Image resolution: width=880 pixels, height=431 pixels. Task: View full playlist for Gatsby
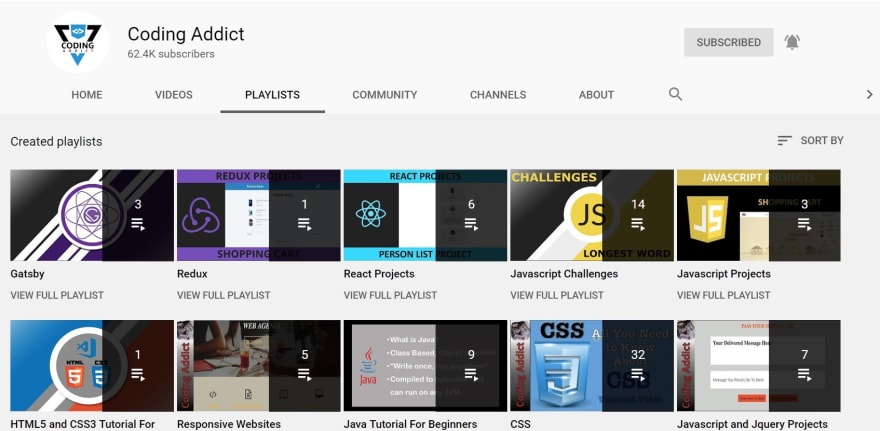(x=57, y=295)
